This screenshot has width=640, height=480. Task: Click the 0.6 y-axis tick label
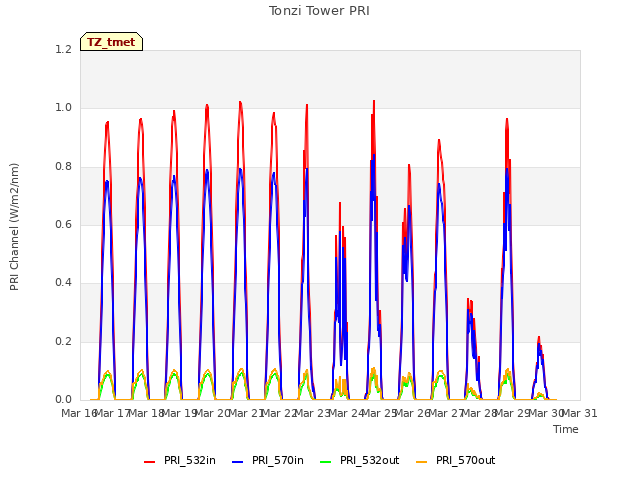click(64, 224)
